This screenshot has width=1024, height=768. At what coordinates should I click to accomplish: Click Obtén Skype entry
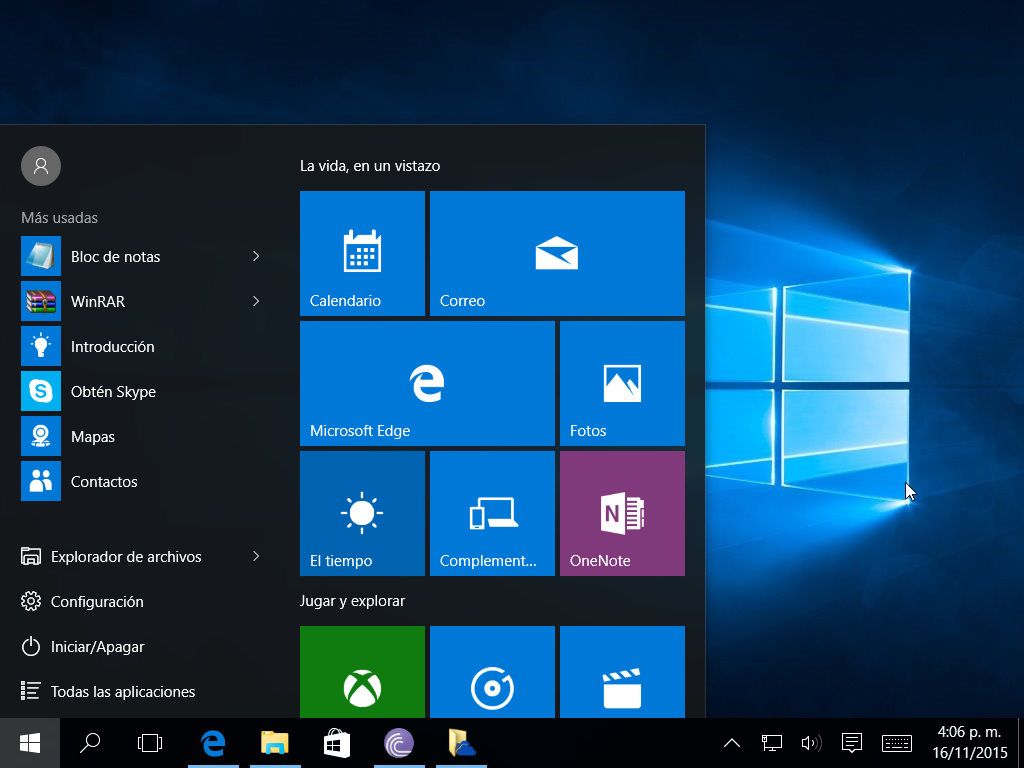[x=140, y=391]
